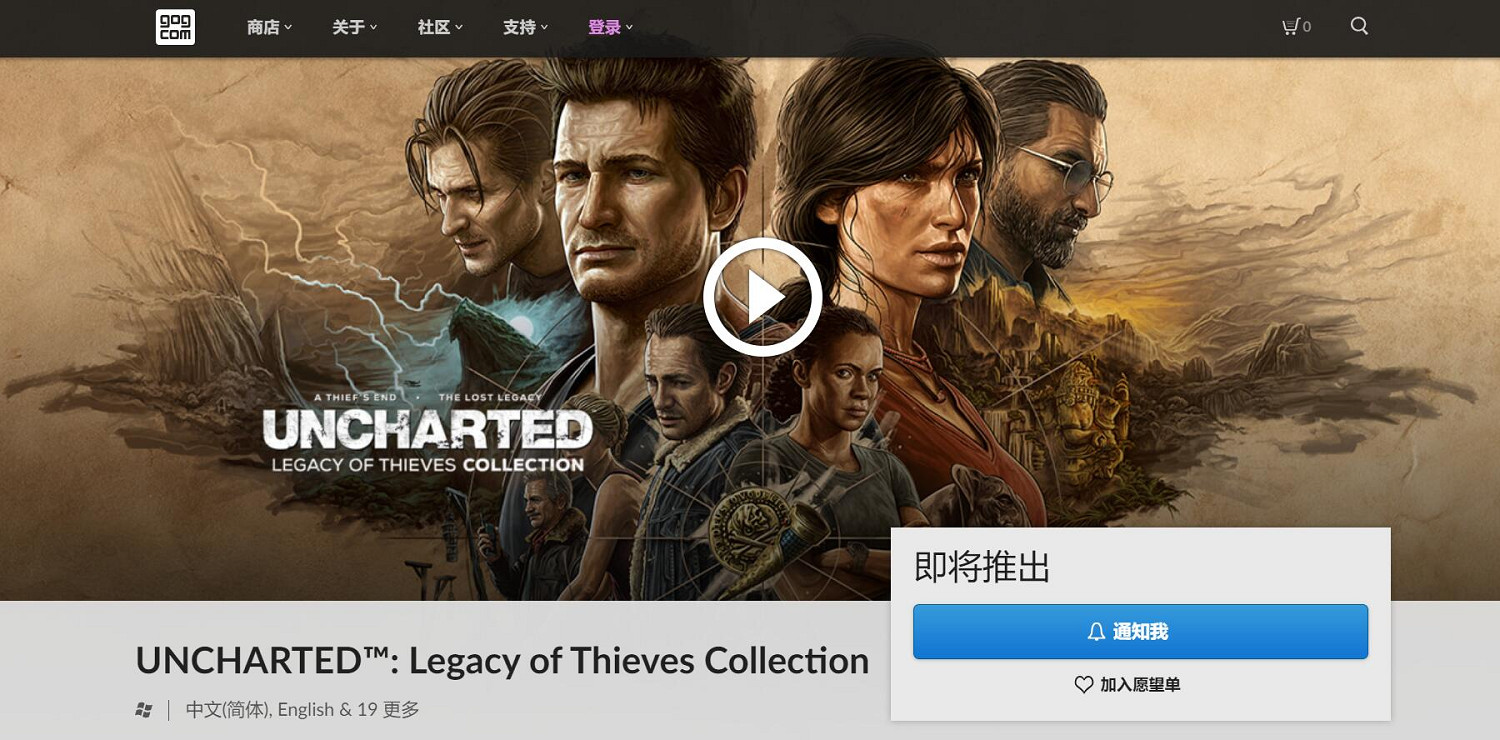The image size is (1500, 740).
Task: Click the cart item count 0
Action: [1306, 27]
